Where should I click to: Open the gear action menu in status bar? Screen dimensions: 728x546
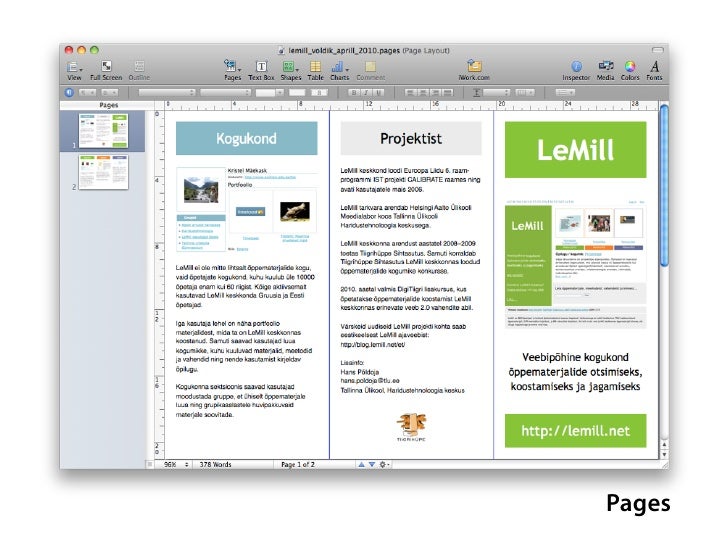[384, 464]
